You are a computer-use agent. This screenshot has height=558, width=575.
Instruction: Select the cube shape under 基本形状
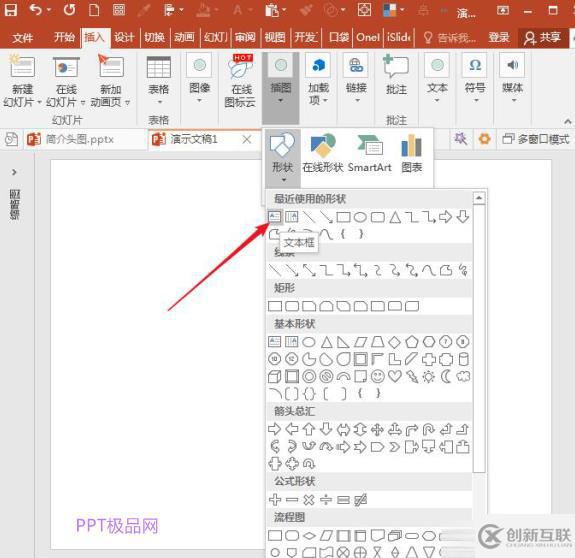click(x=275, y=377)
